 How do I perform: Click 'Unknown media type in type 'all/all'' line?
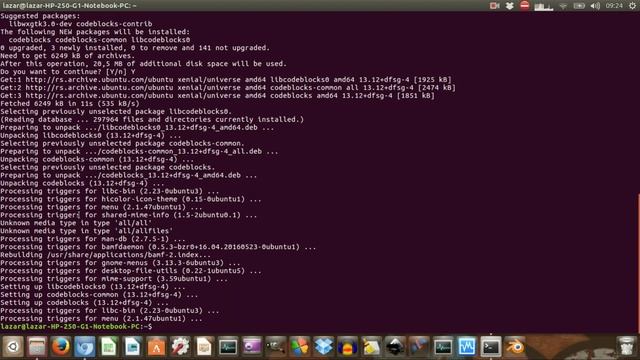pyautogui.click(x=76, y=223)
